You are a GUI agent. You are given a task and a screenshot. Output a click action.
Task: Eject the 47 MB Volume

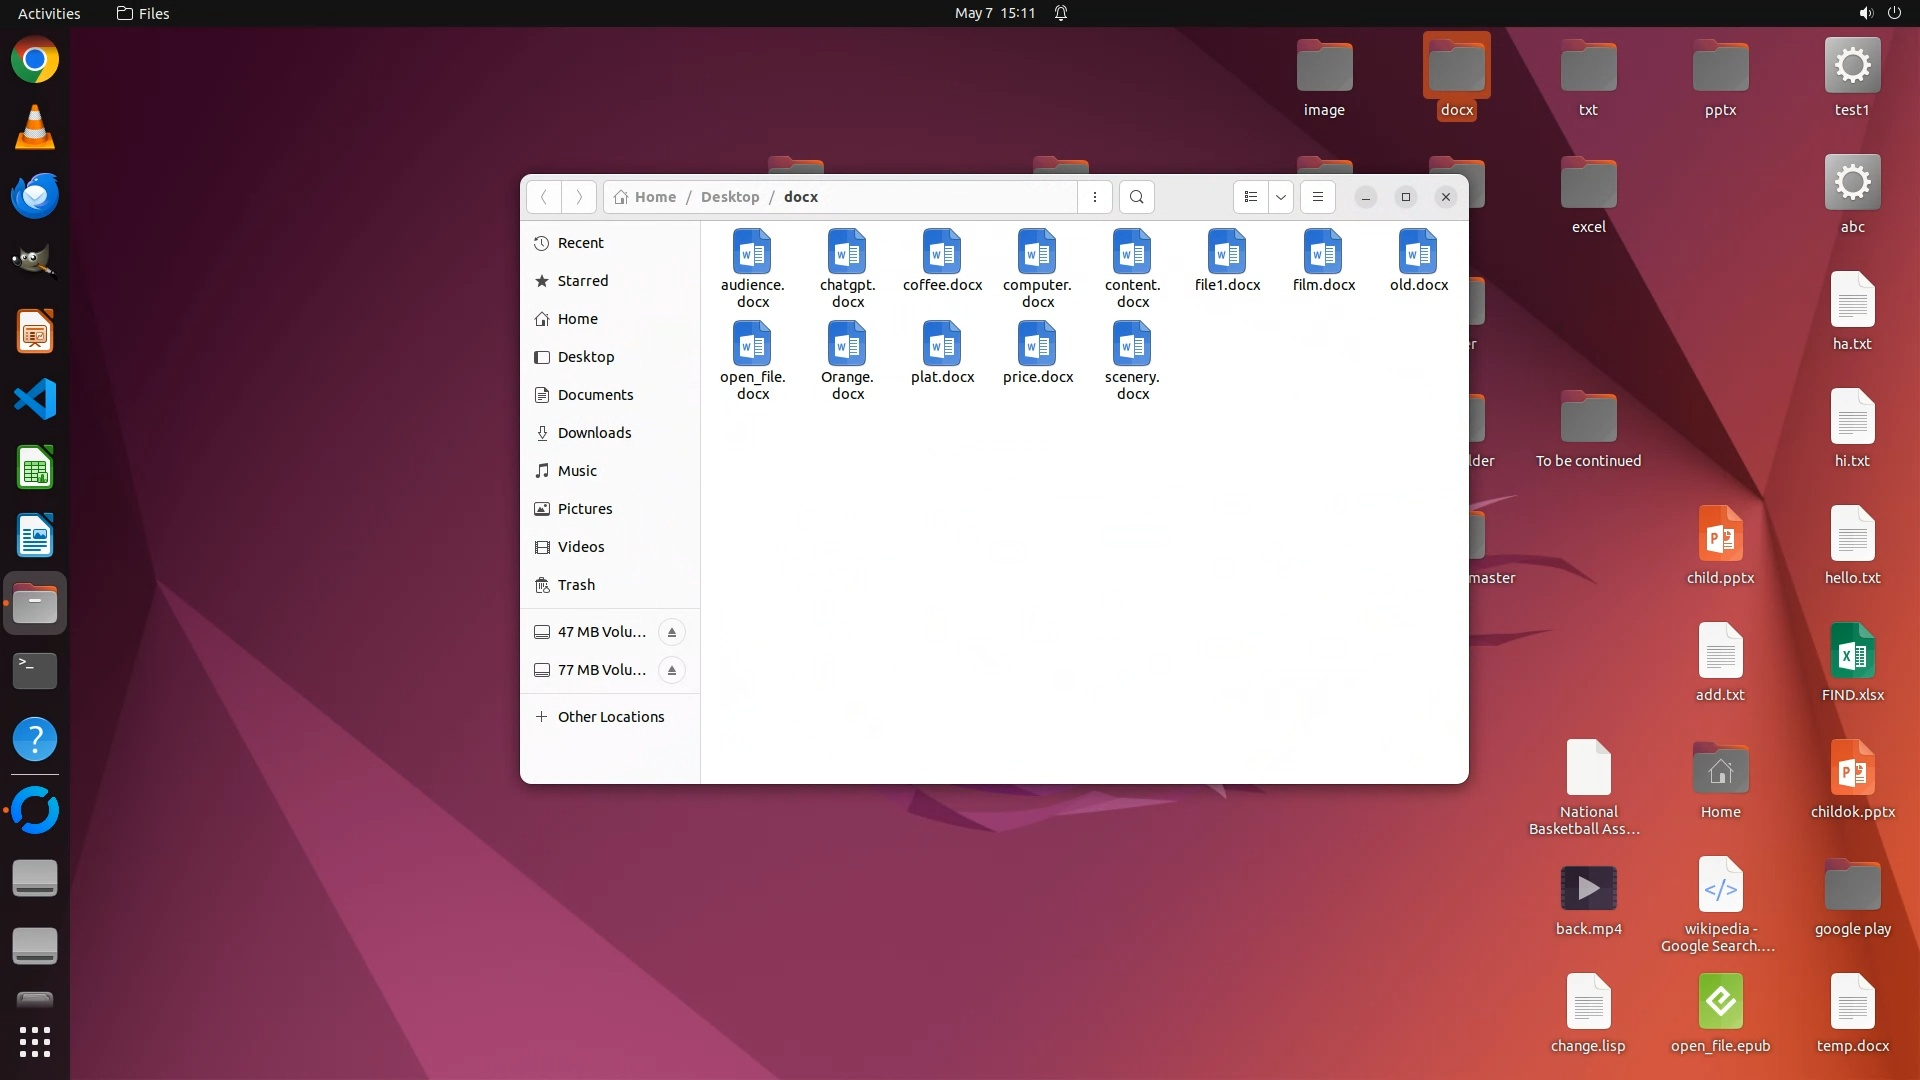tap(672, 632)
